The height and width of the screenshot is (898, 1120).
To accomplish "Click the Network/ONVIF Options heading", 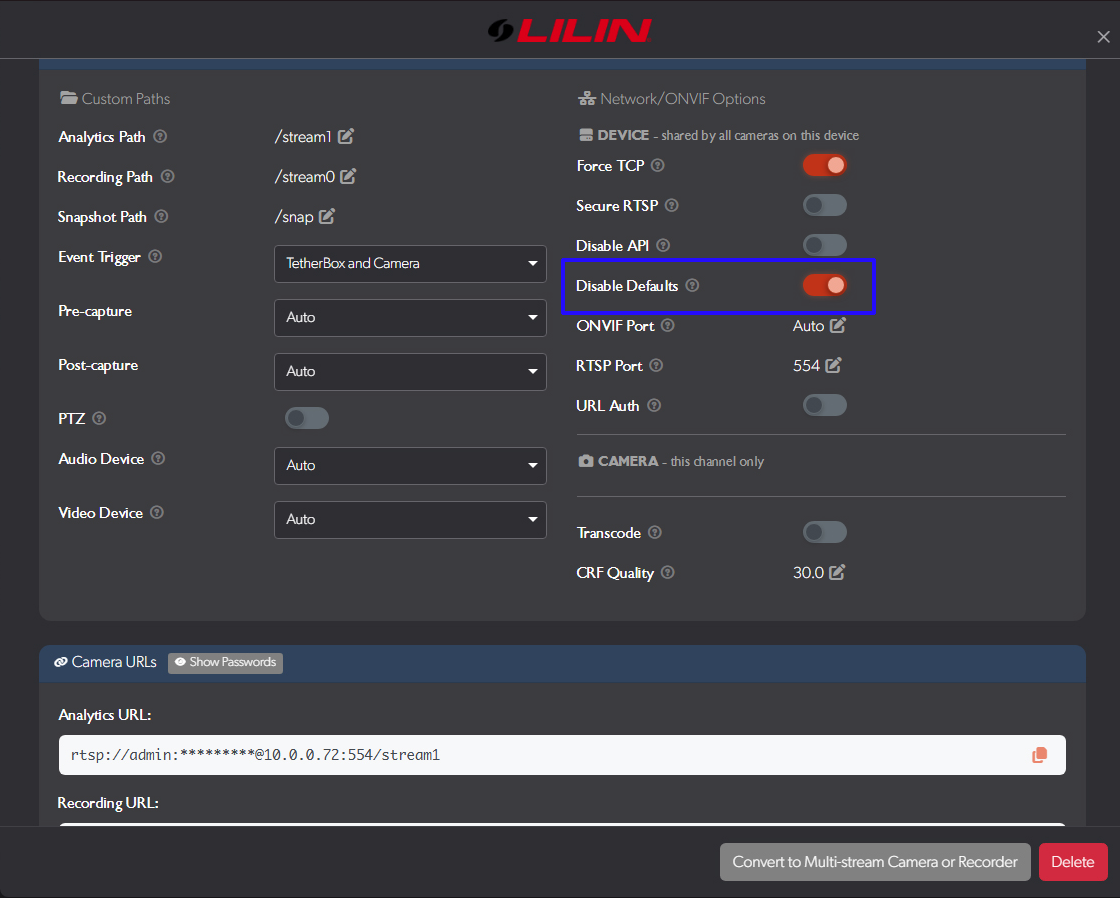I will (x=671, y=99).
